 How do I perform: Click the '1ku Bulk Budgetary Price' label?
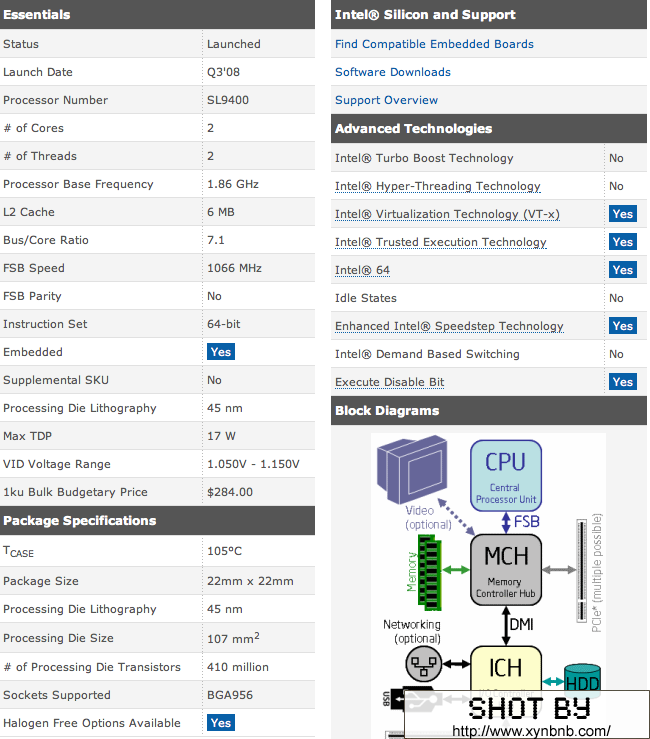click(x=75, y=492)
